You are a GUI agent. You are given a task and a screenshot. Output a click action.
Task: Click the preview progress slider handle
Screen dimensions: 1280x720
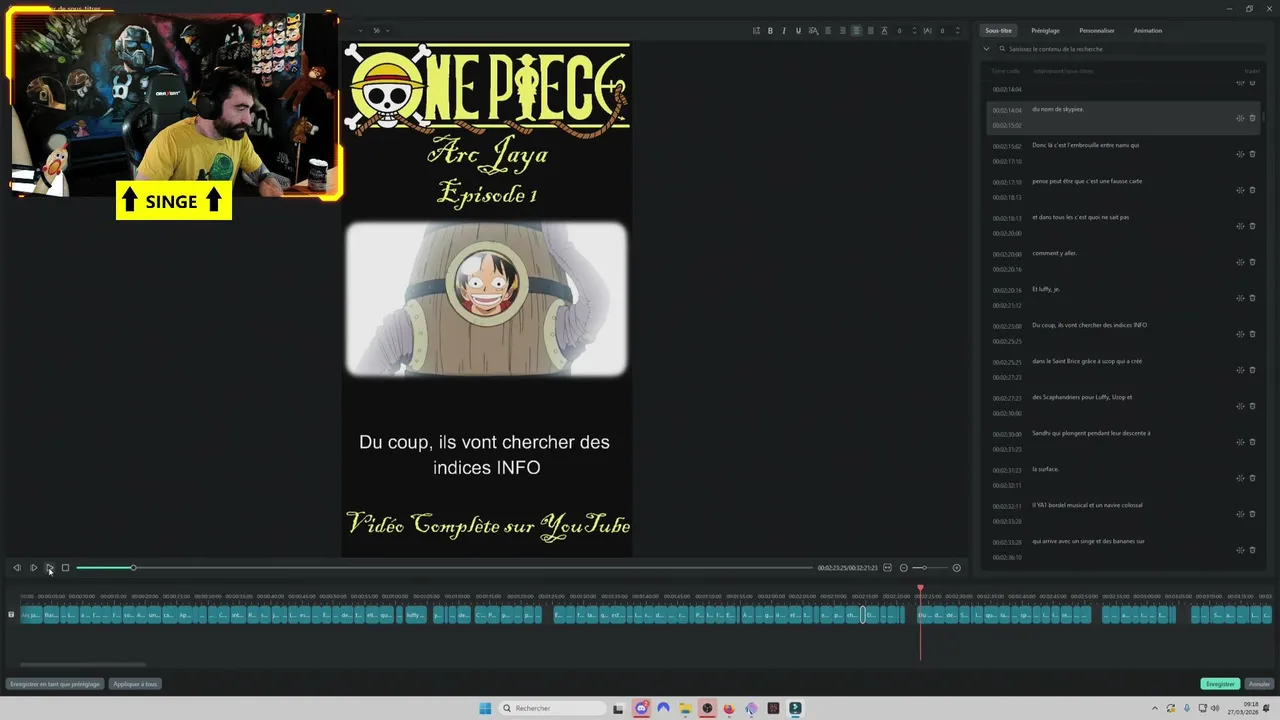coord(133,568)
